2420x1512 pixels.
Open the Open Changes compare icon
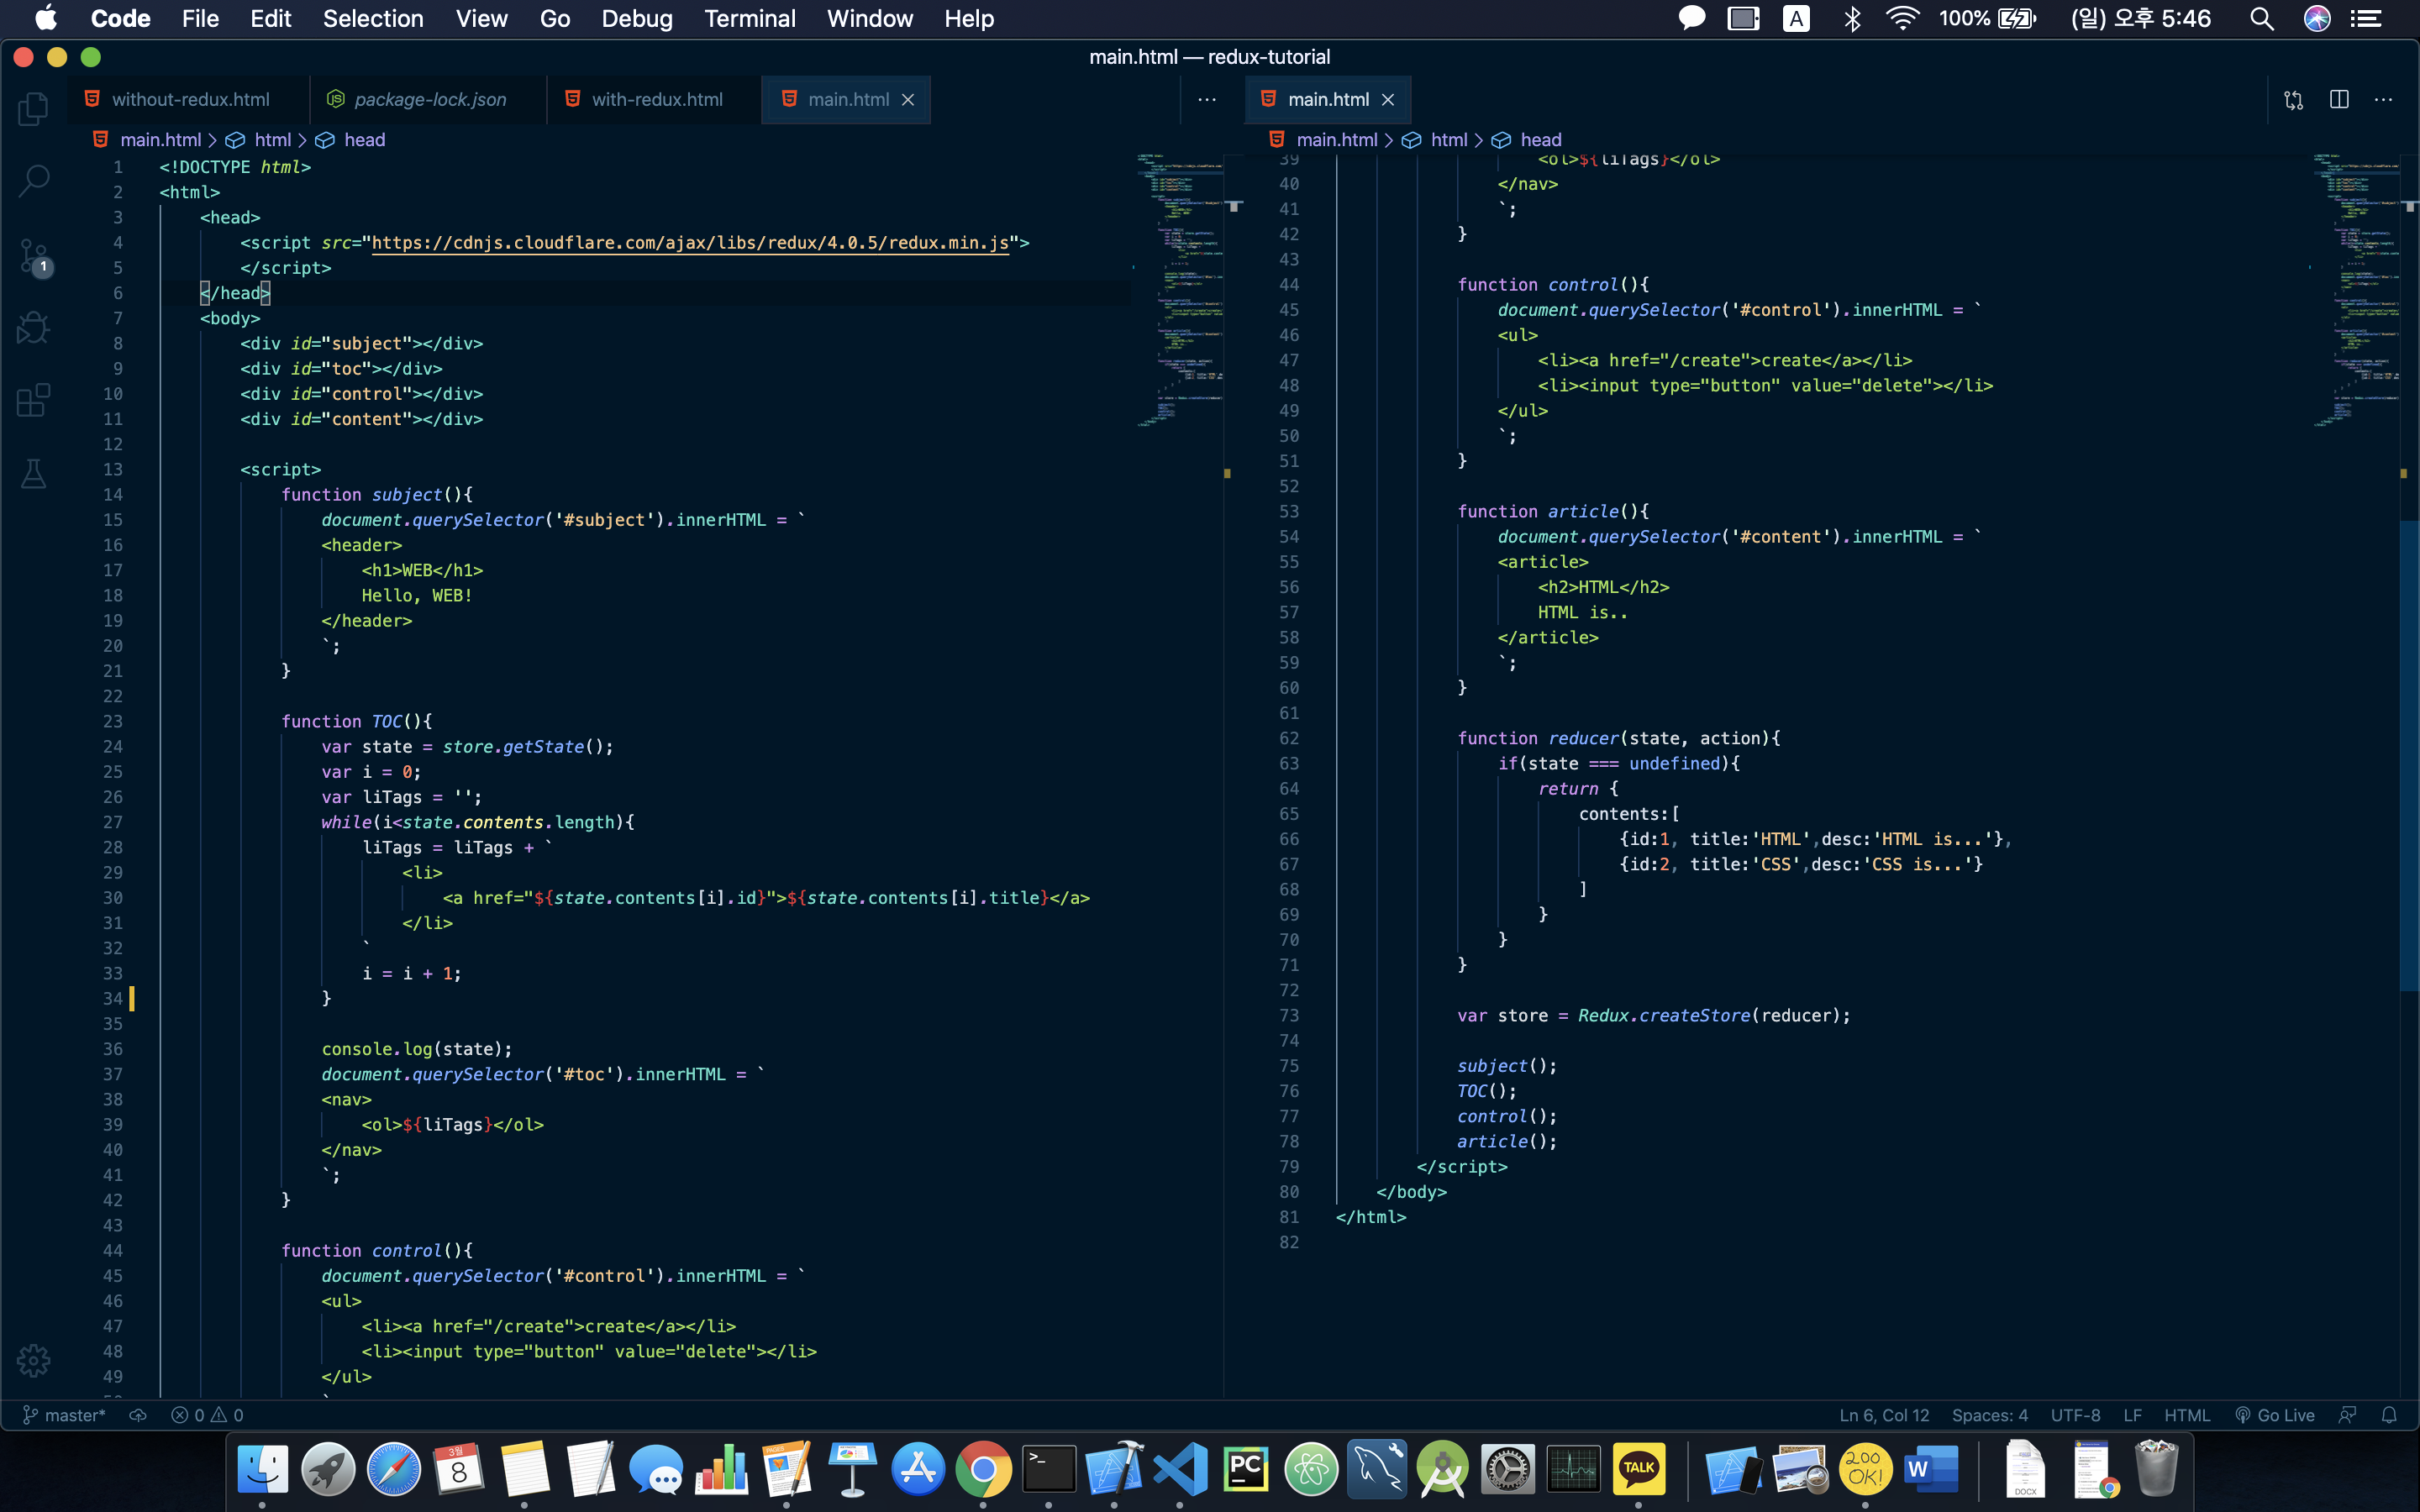tap(2293, 99)
